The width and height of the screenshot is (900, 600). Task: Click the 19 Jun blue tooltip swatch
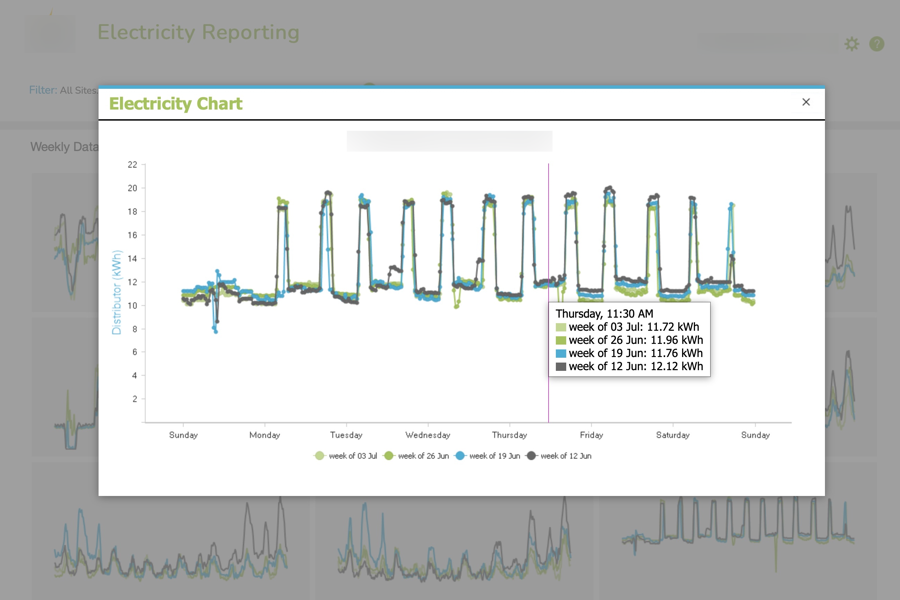(x=561, y=353)
